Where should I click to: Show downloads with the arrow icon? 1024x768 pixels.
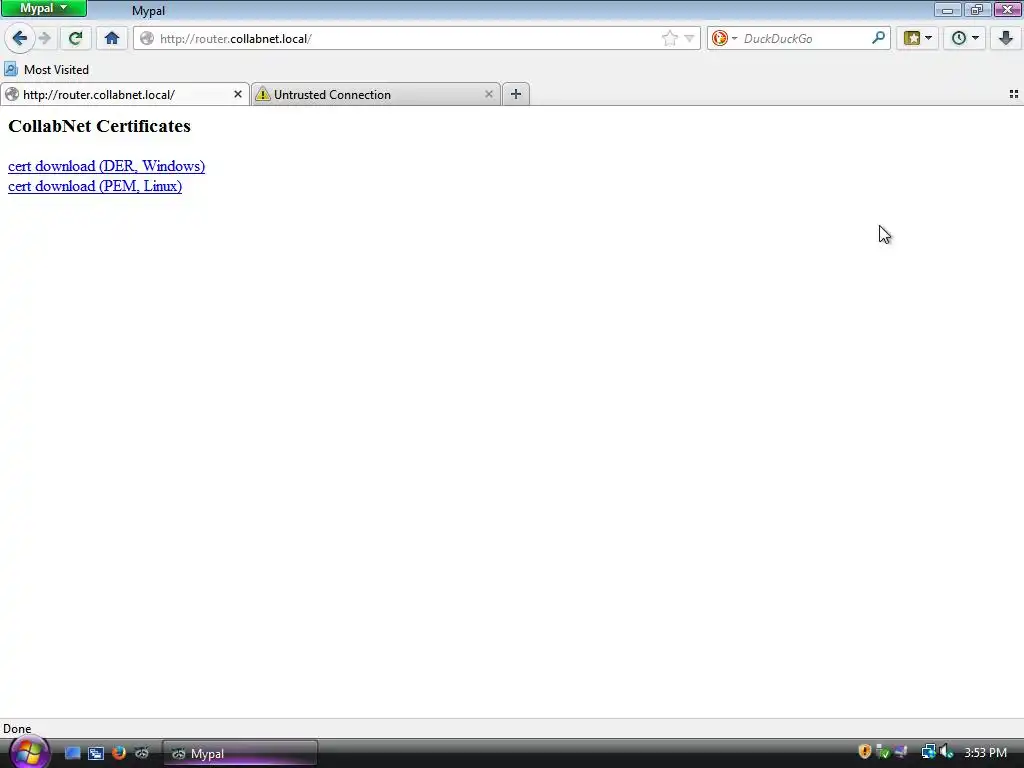coord(1006,39)
